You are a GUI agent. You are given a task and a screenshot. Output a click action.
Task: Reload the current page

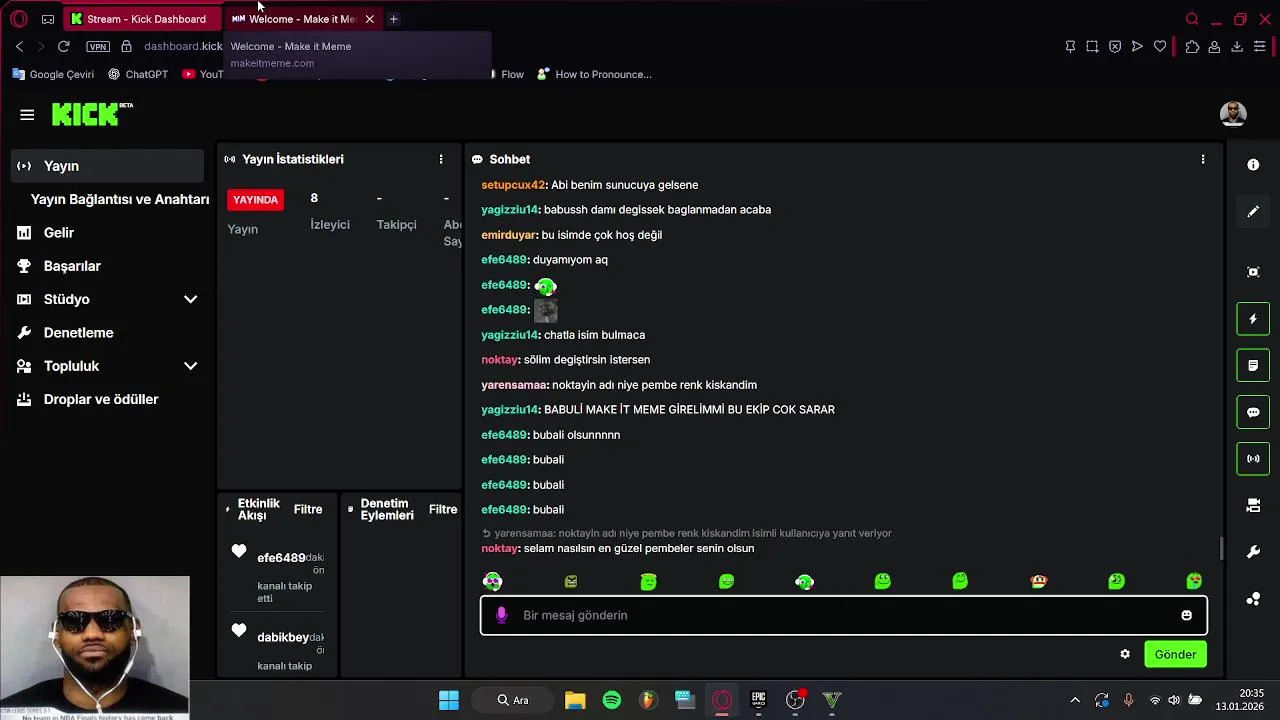click(x=64, y=46)
